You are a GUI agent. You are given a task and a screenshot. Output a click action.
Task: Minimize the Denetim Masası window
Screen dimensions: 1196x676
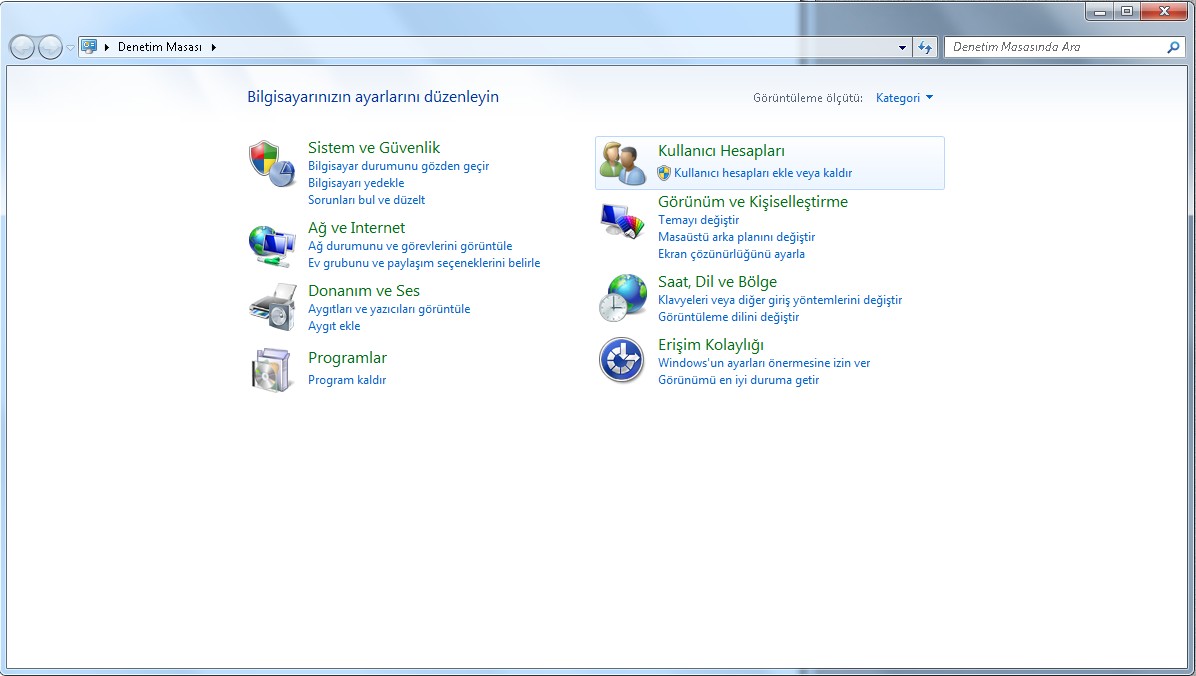(x=1100, y=11)
